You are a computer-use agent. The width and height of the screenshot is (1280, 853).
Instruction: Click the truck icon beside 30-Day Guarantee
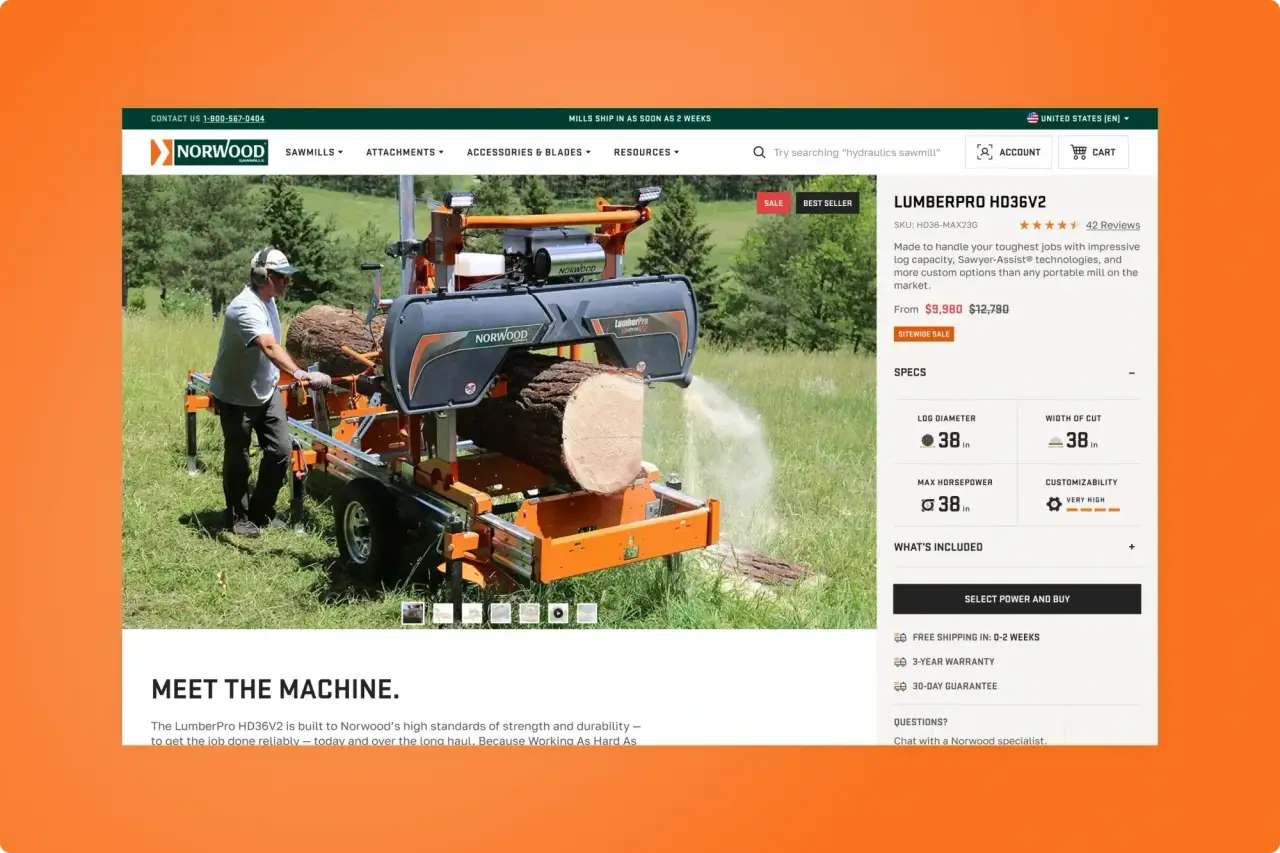(900, 686)
